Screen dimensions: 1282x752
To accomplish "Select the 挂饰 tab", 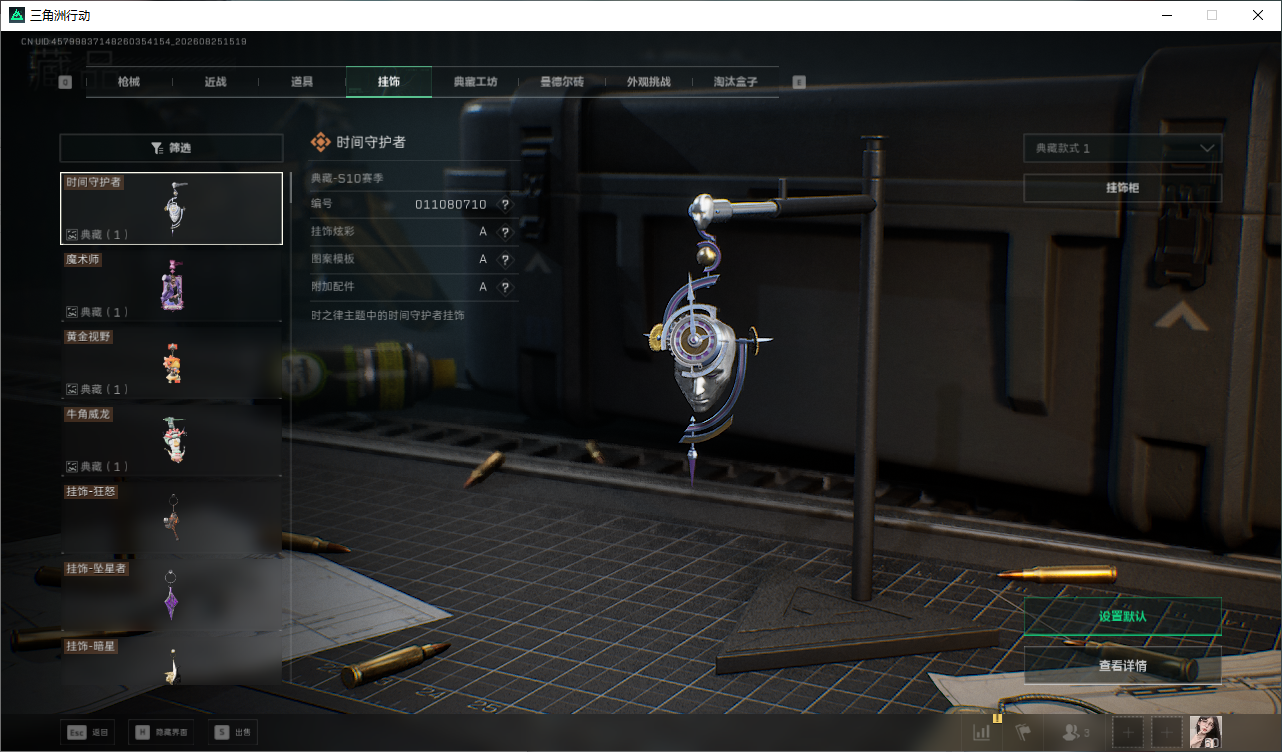I will (x=389, y=82).
